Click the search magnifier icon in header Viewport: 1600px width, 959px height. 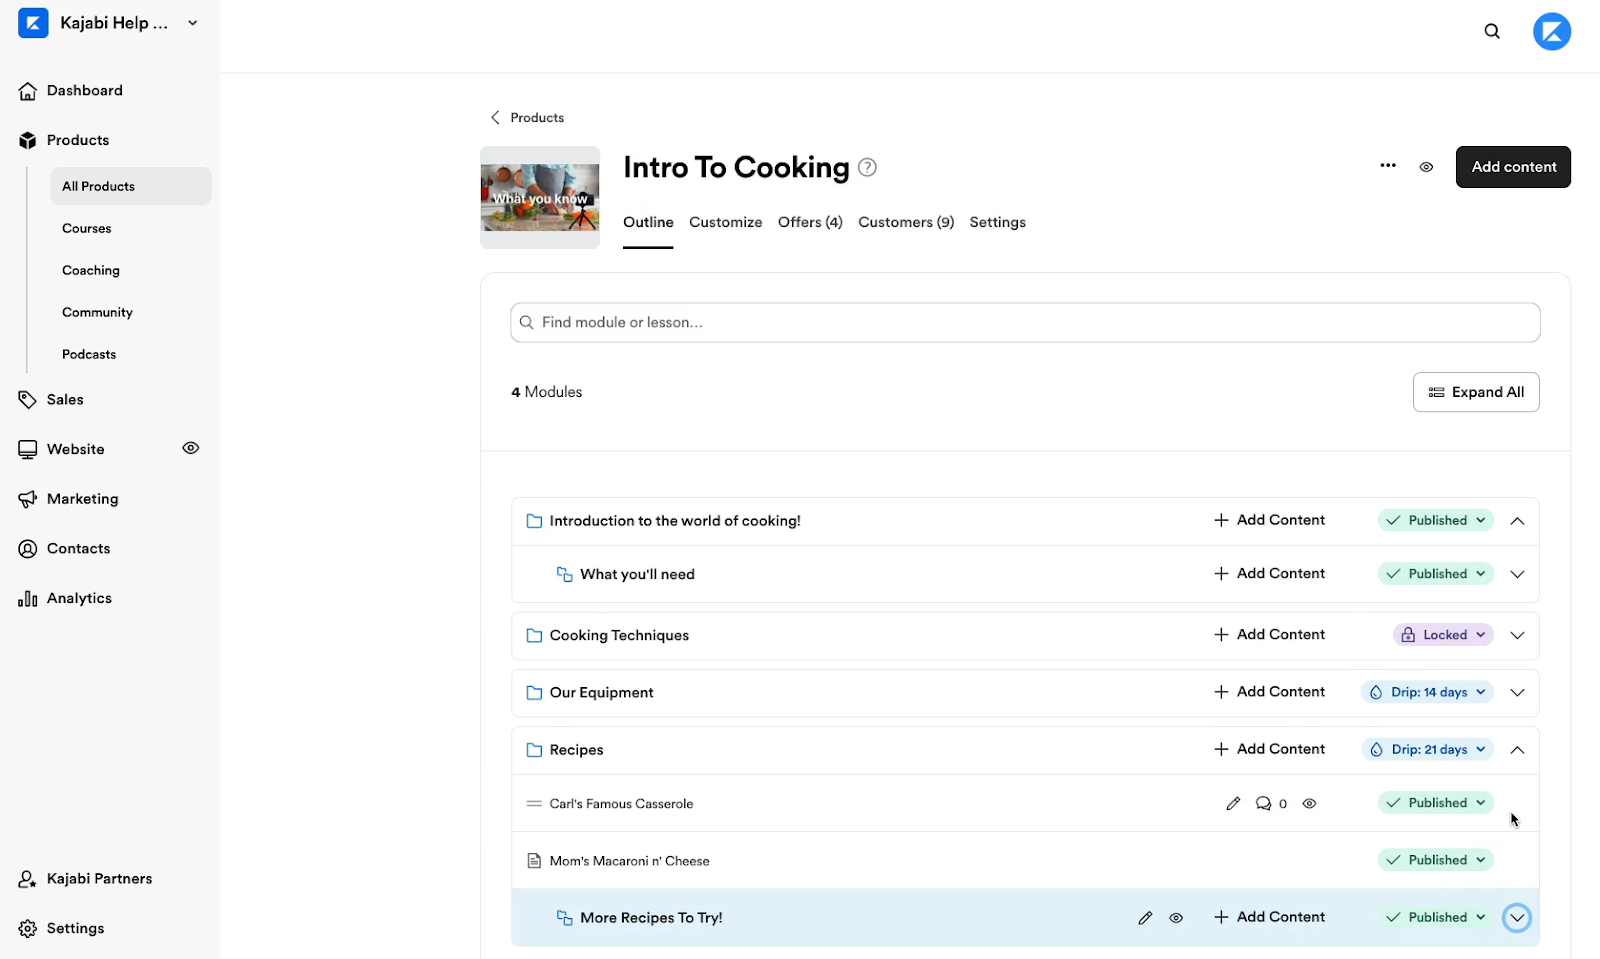click(1492, 32)
